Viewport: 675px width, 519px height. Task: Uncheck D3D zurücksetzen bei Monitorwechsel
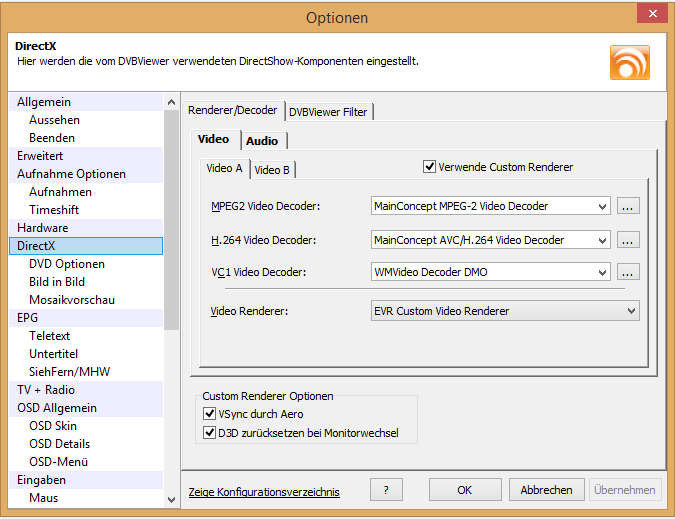pos(210,433)
